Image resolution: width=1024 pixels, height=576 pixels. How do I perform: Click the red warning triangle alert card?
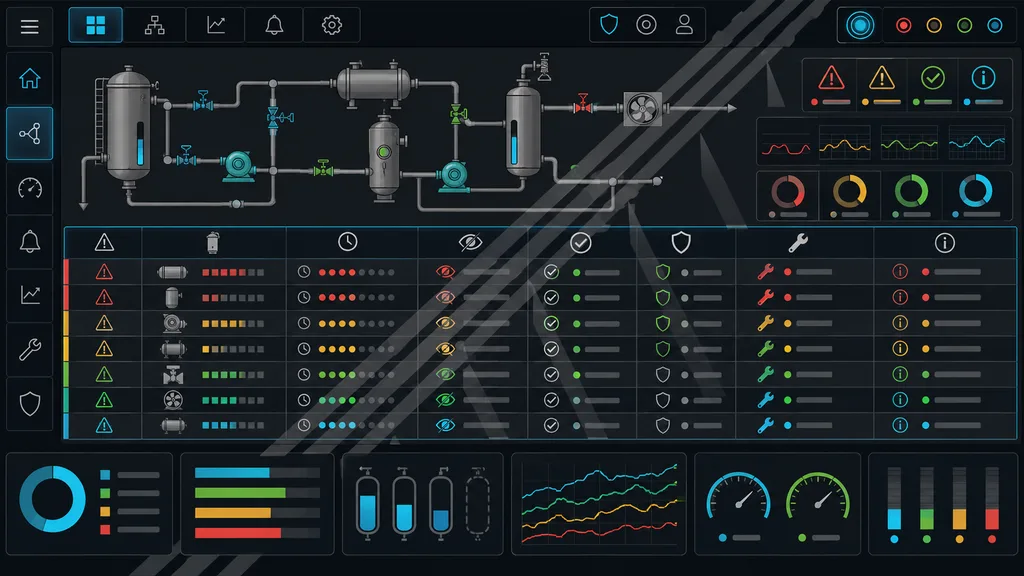830,85
